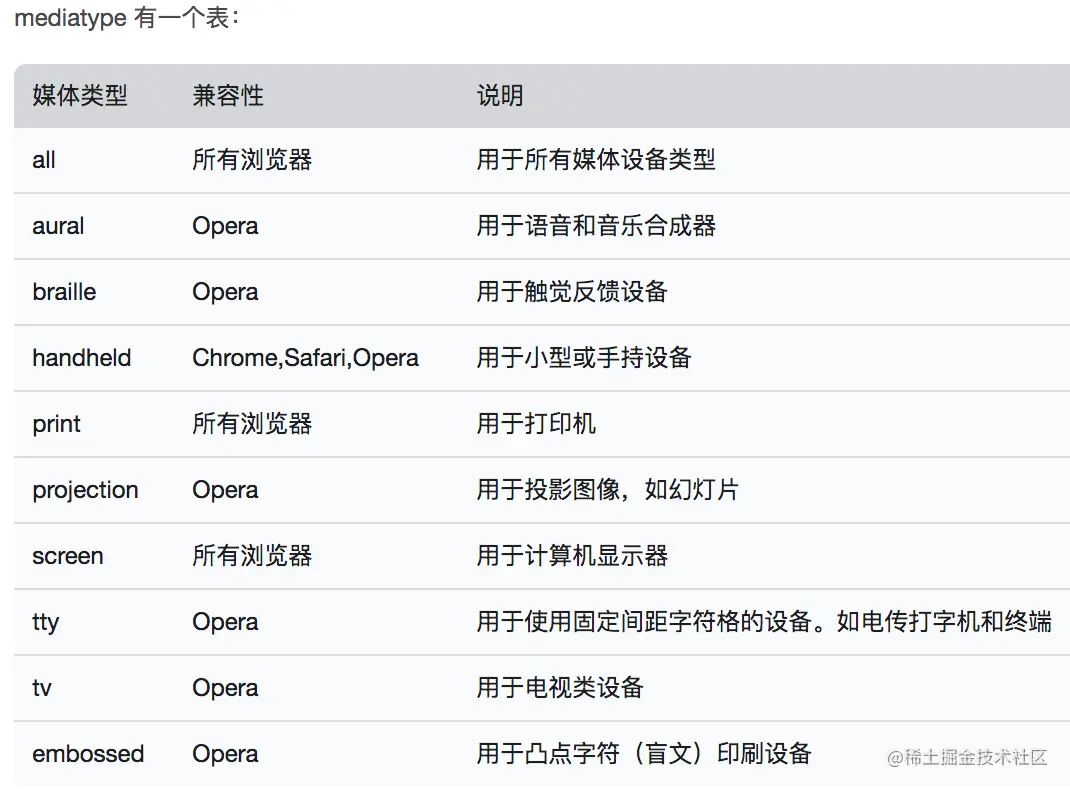Select the "tty" media type cell
Viewport: 1070px width, 790px height.
(45, 622)
